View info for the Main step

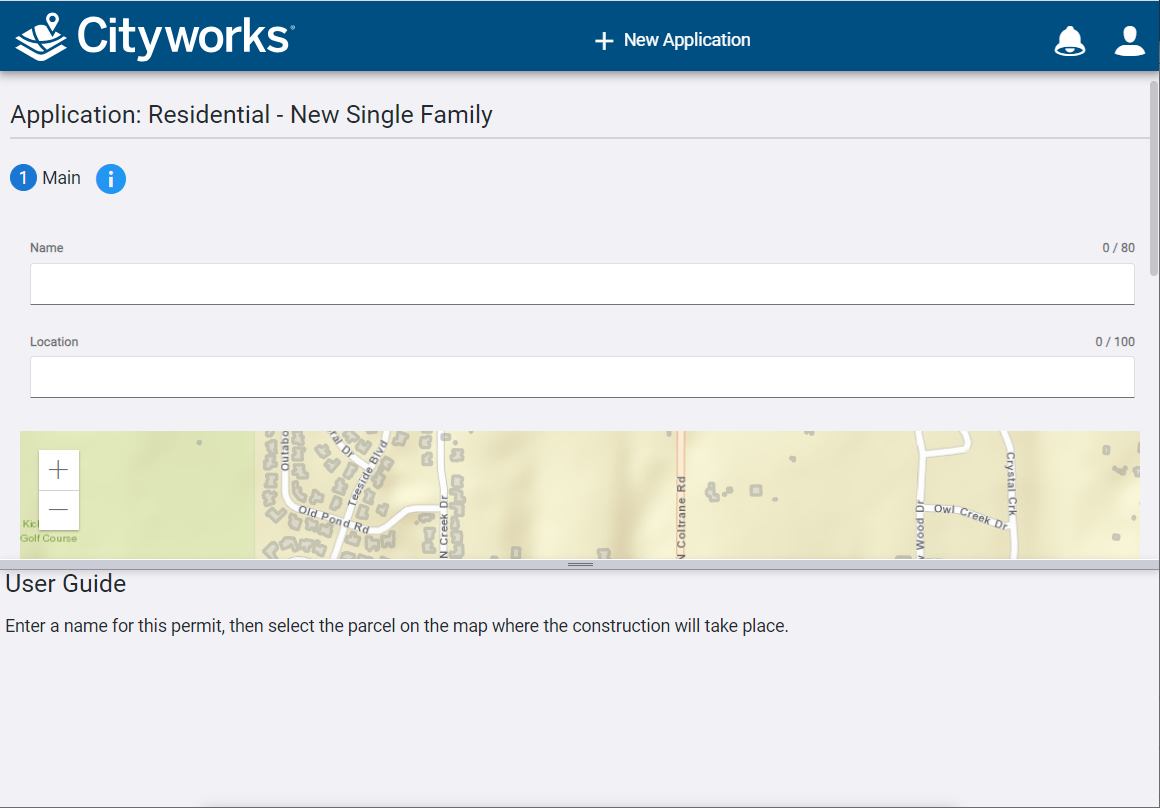[110, 178]
